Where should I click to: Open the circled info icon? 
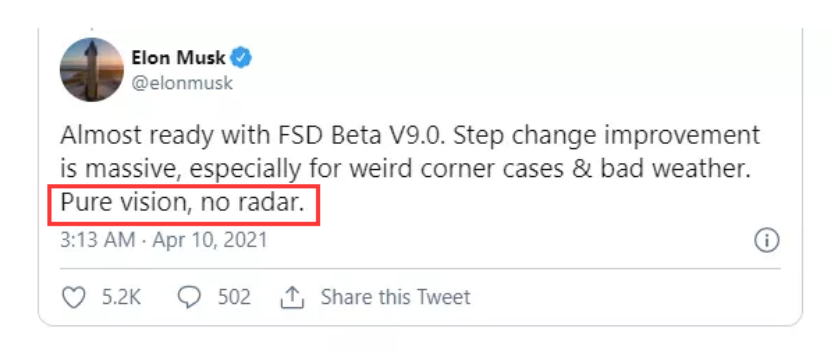[x=766, y=241]
